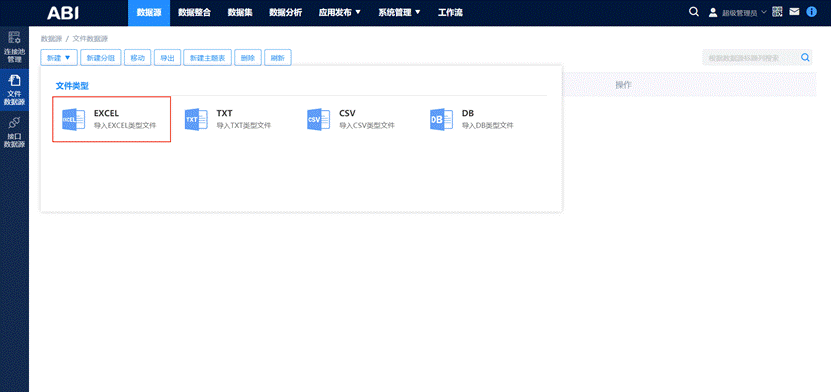Click the 新建主题表 button
Image resolution: width=831 pixels, height=392 pixels.
tap(208, 58)
